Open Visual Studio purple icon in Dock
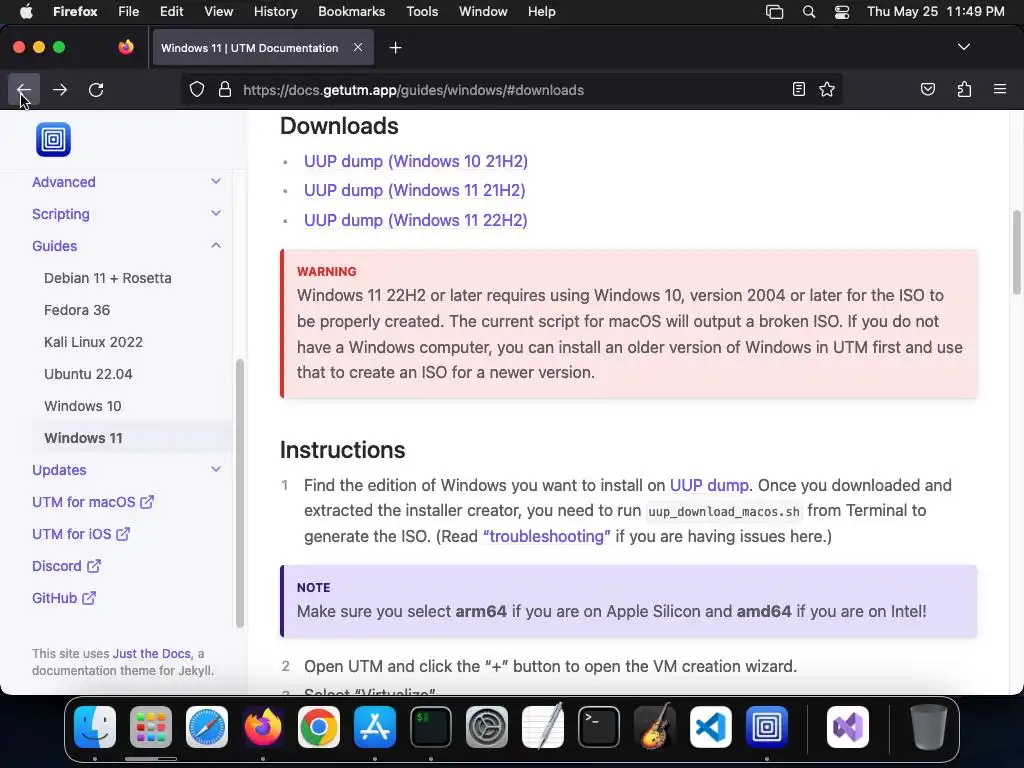This screenshot has height=768, width=1024. click(x=848, y=727)
